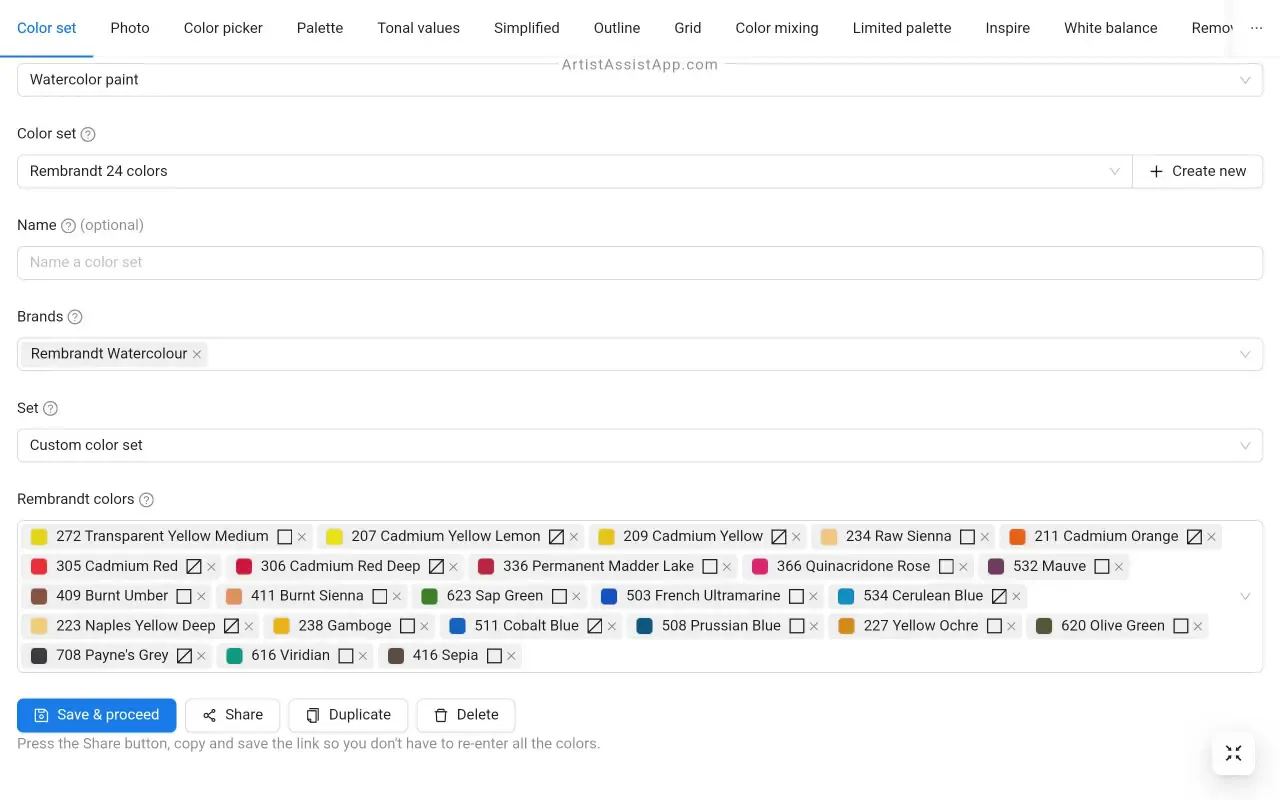Image resolution: width=1280 pixels, height=800 pixels.
Task: Remove 272 Transparent Yellow Medium tag
Action: tap(301, 537)
